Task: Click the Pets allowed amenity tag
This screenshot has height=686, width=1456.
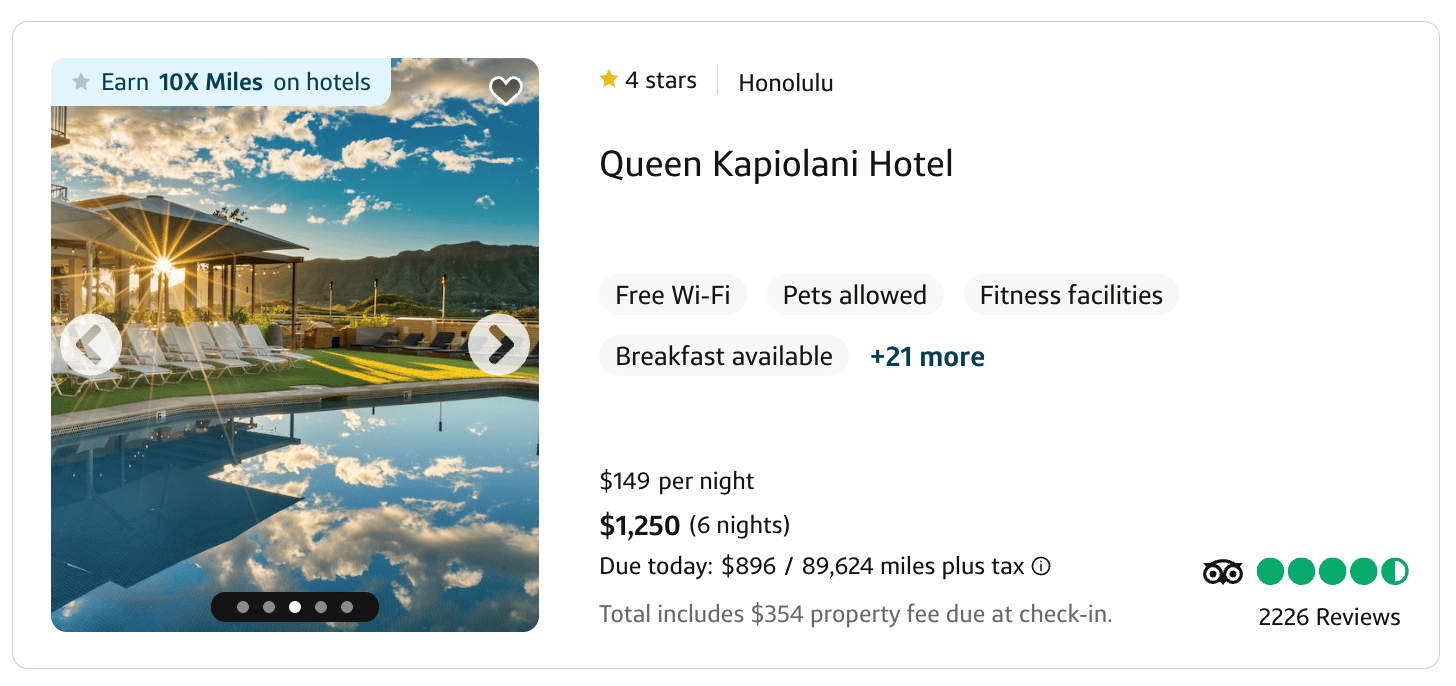Action: pos(855,296)
